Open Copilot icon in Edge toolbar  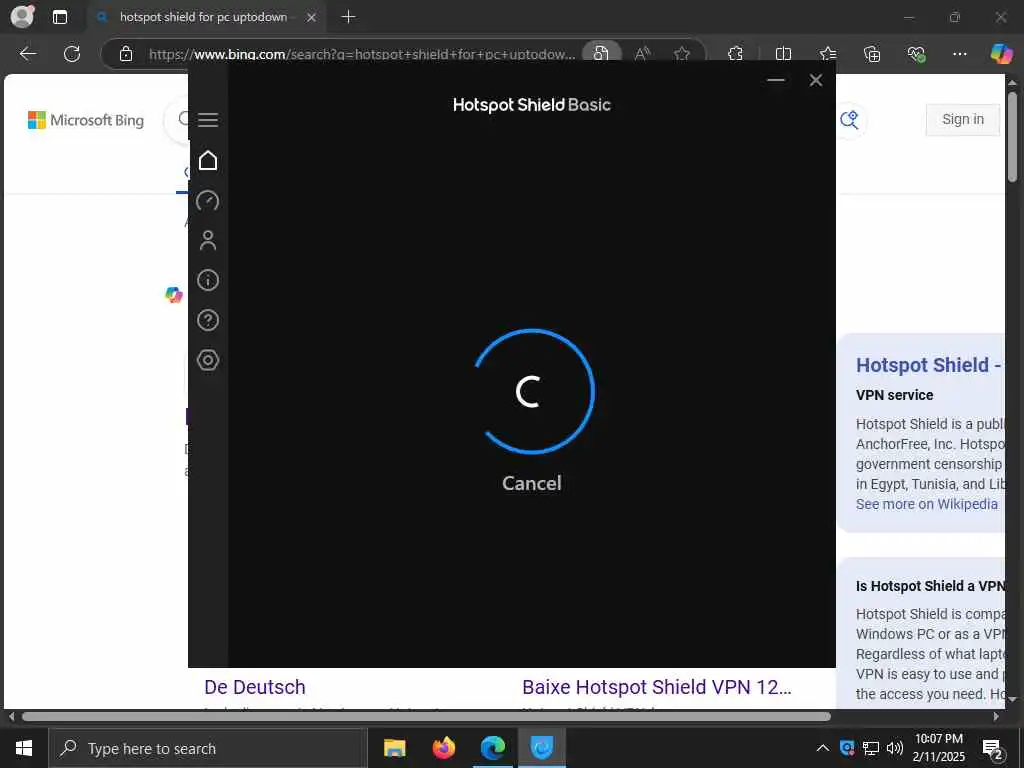(x=1001, y=54)
